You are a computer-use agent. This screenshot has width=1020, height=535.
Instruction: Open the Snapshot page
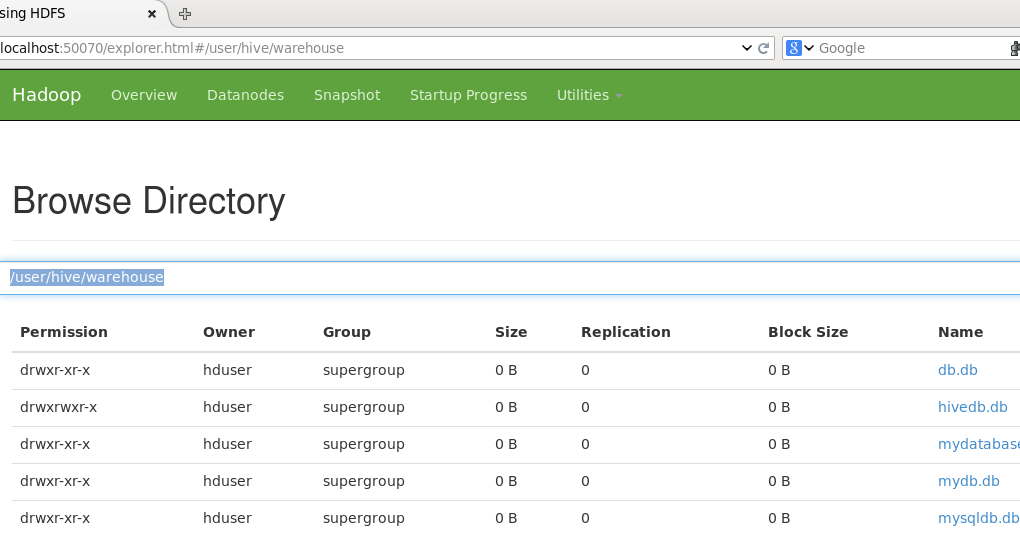[347, 95]
